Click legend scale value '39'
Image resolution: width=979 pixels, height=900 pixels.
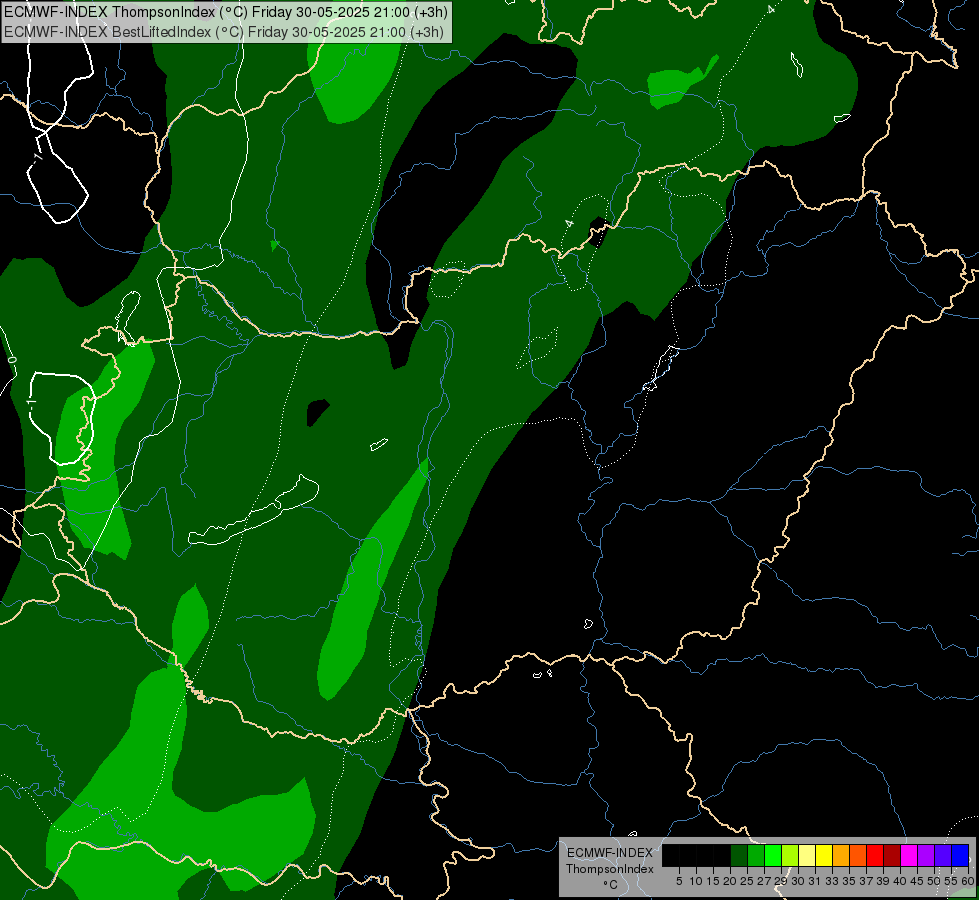(883, 881)
